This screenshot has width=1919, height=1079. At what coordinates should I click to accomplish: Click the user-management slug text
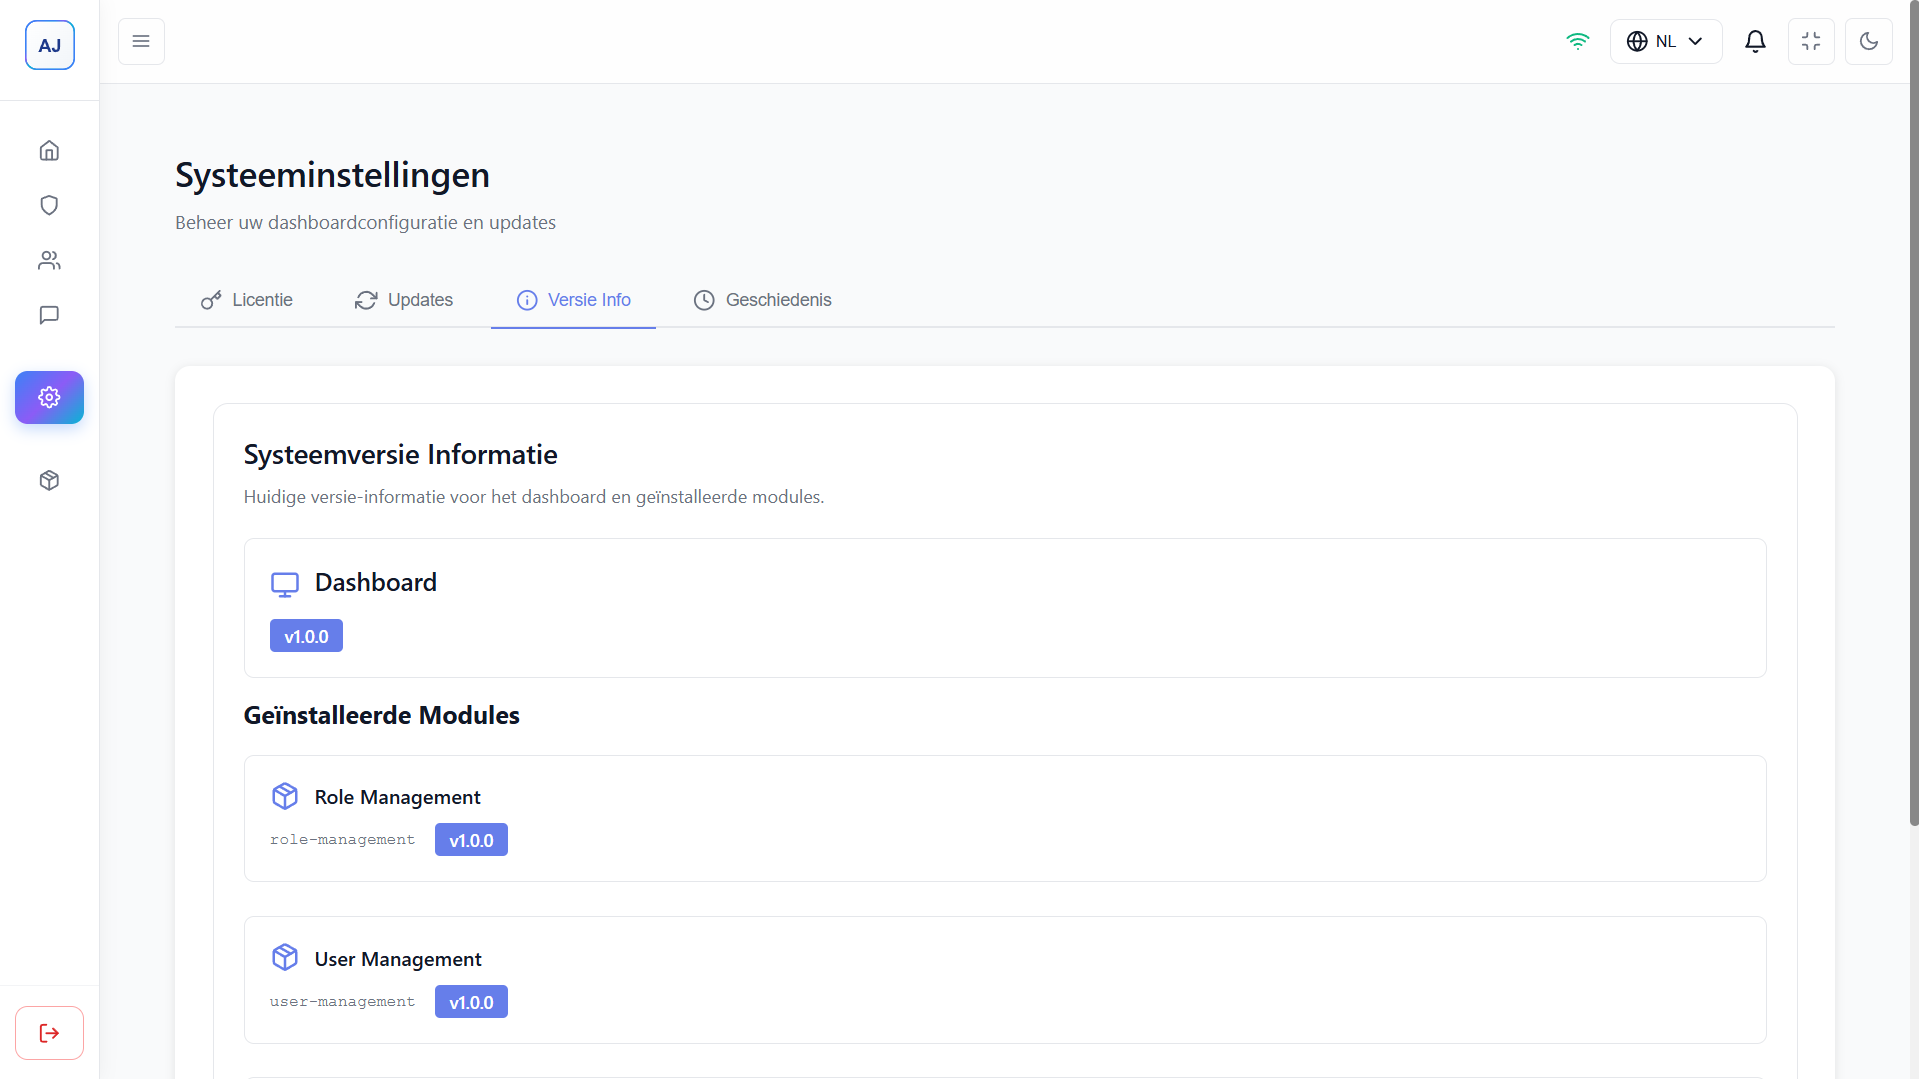coord(342,1002)
